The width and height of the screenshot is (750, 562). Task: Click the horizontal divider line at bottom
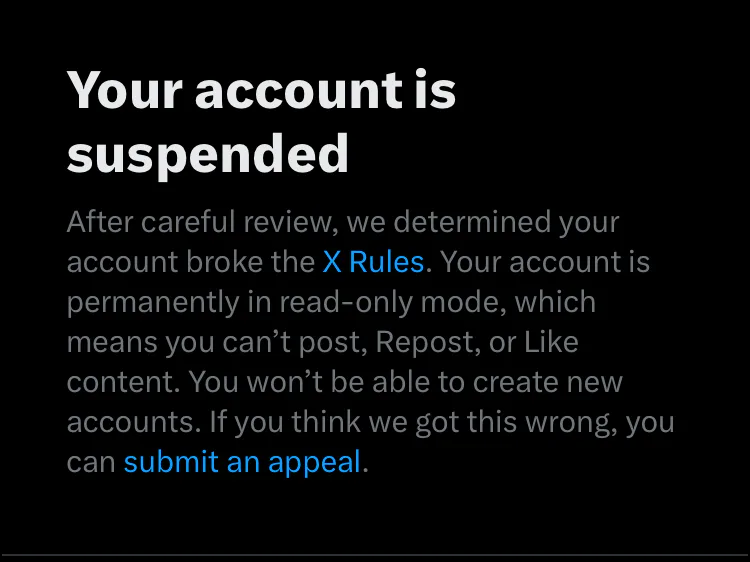coord(375,555)
